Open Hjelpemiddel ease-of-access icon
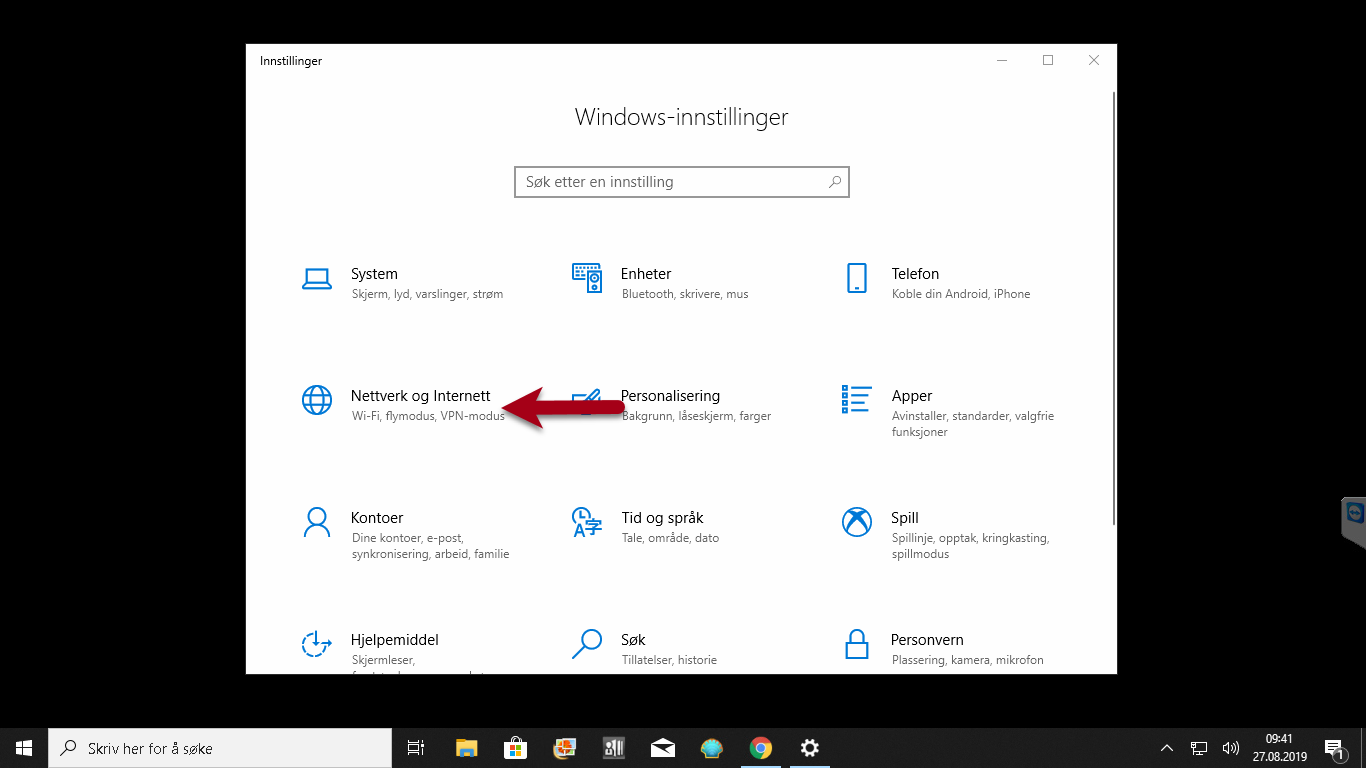 click(x=316, y=644)
